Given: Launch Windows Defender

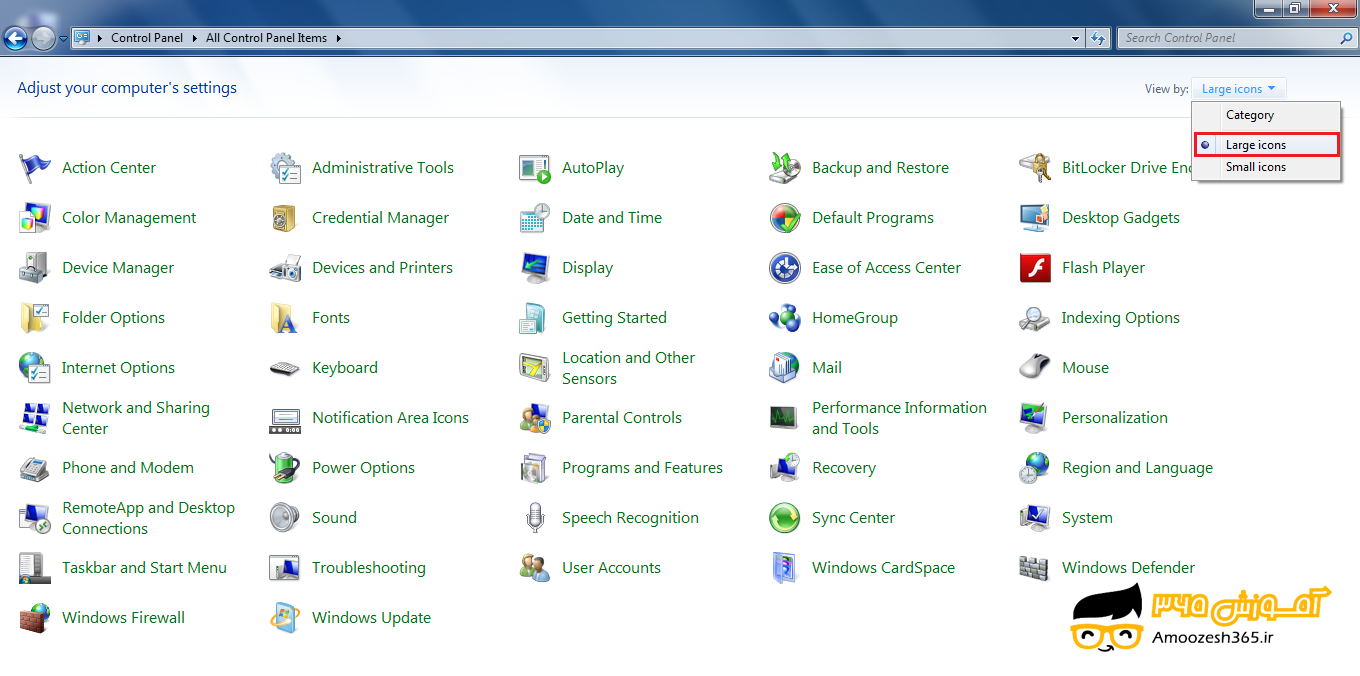Looking at the screenshot, I should tap(1128, 568).
